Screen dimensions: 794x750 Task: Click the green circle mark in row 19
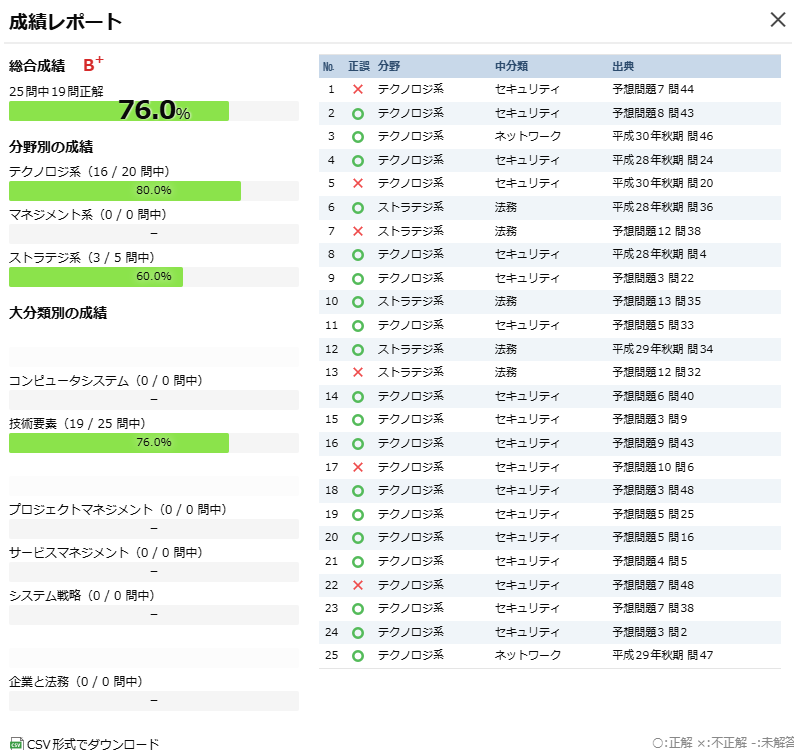coord(358,515)
